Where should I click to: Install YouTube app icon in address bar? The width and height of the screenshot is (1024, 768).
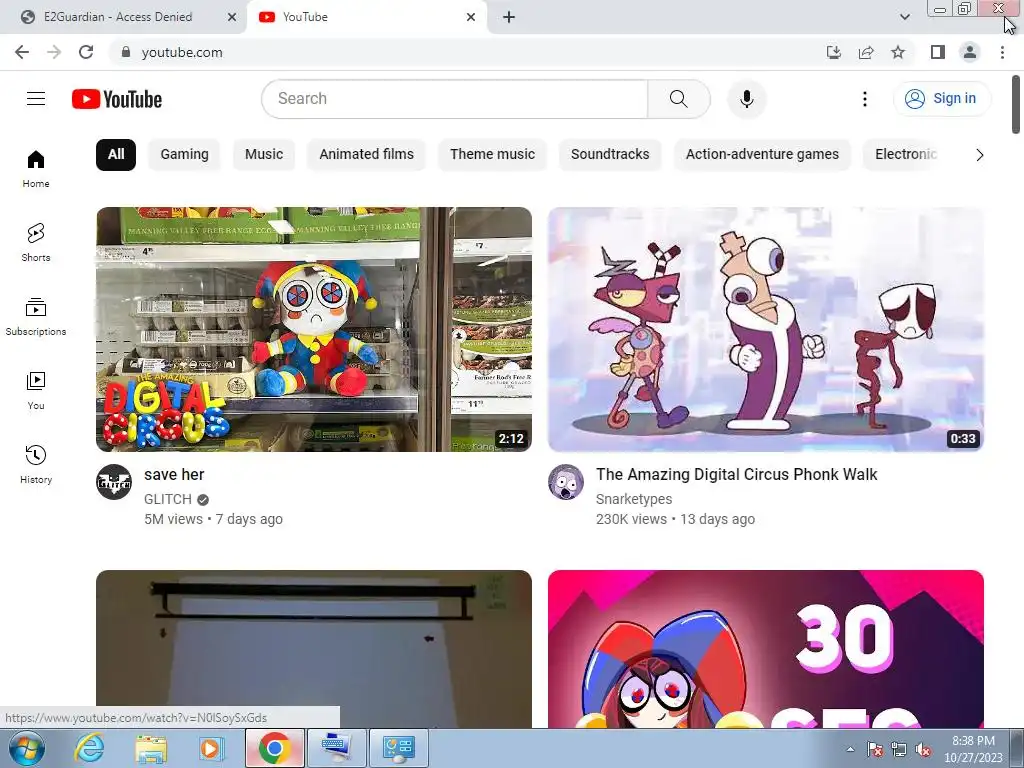[x=834, y=52]
